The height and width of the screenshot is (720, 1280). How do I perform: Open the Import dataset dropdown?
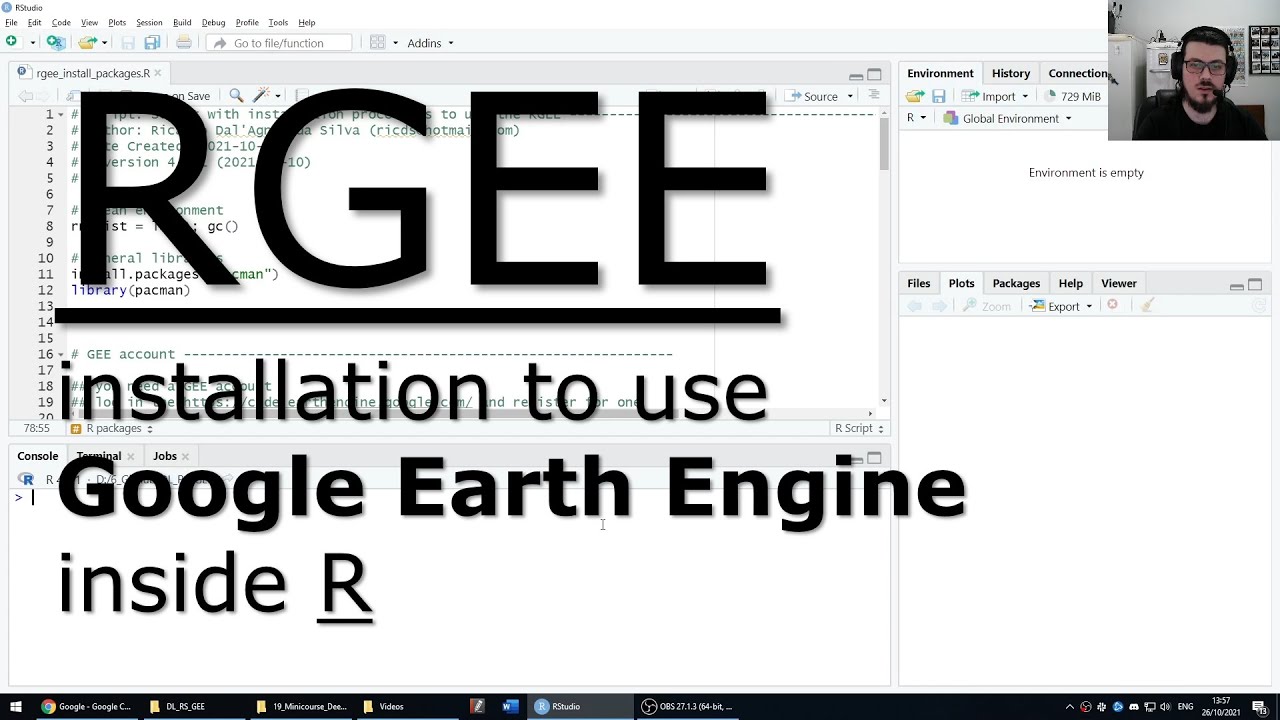click(x=996, y=96)
